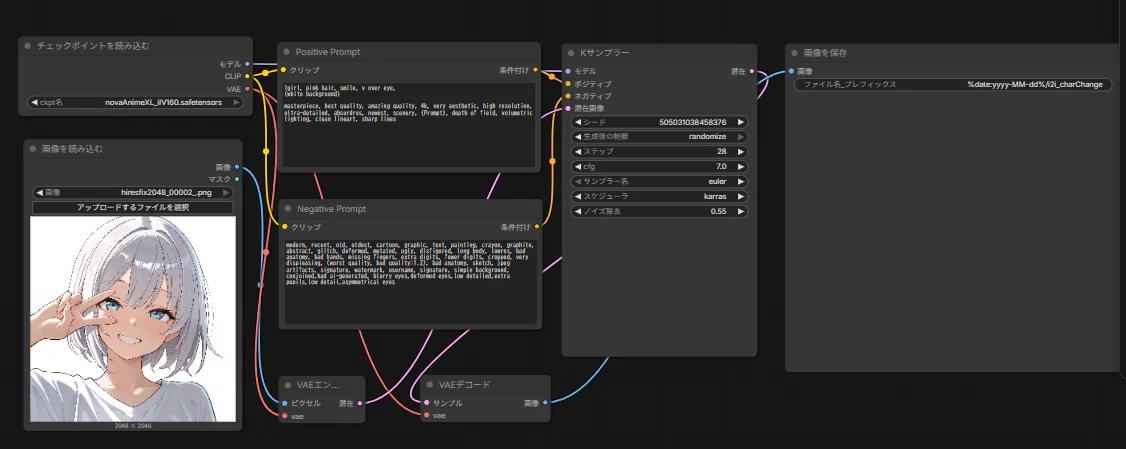Click the Kサンプラー node title

coord(605,53)
